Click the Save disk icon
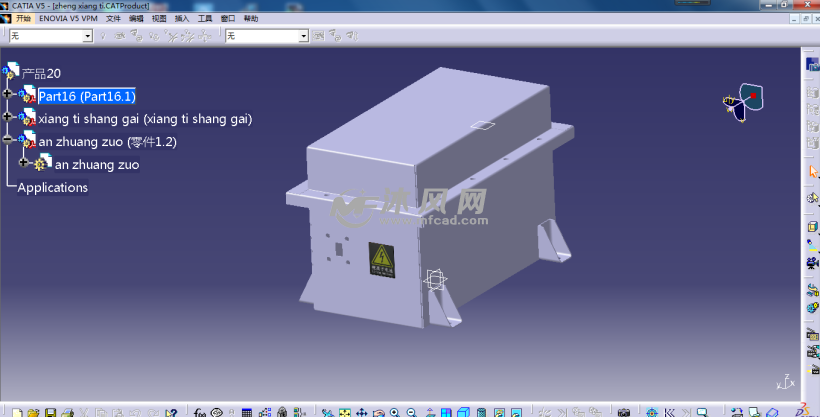The width and height of the screenshot is (820, 417). [x=50, y=412]
